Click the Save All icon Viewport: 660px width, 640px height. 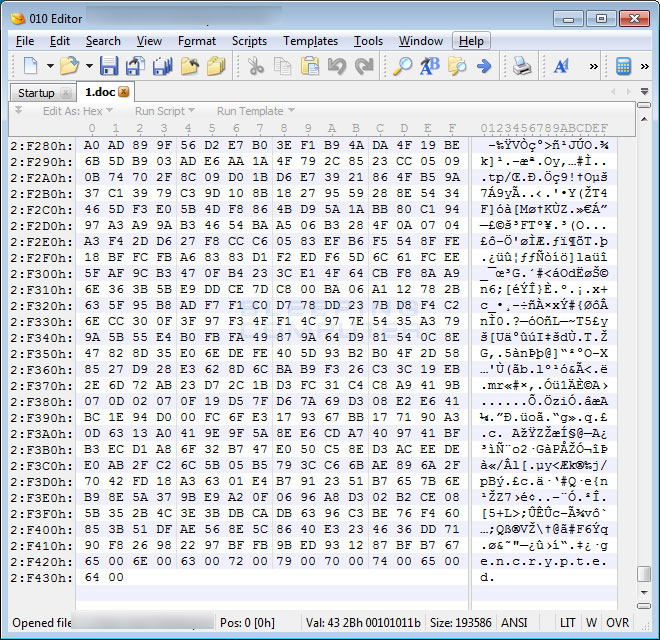tap(162, 66)
